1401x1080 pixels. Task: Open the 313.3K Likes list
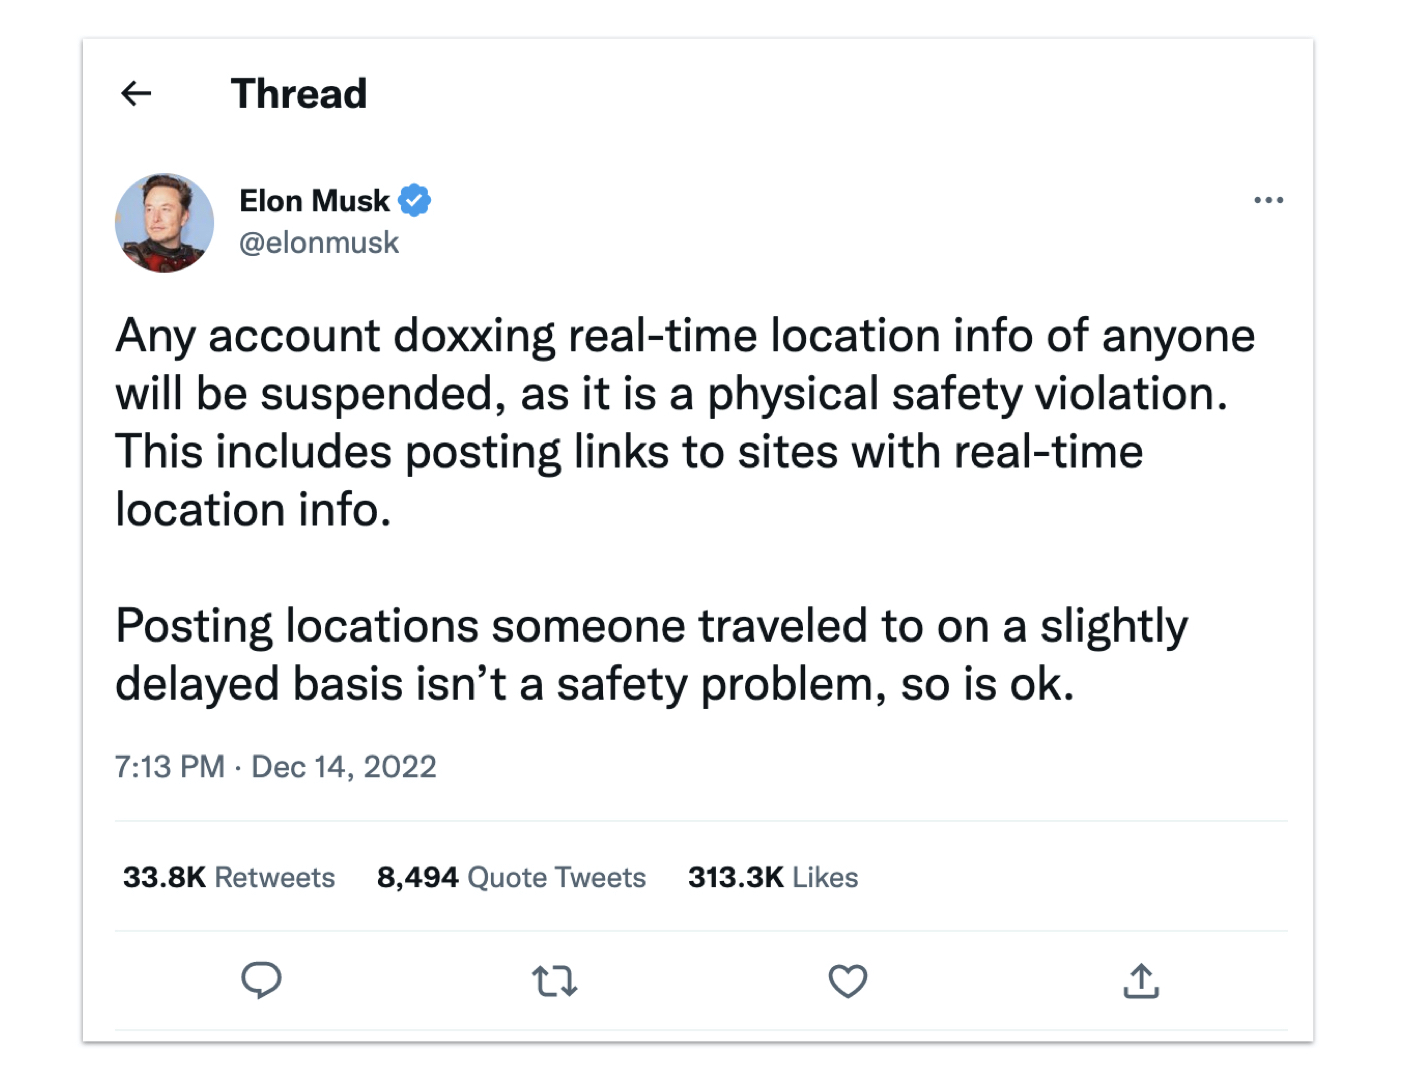(x=772, y=877)
